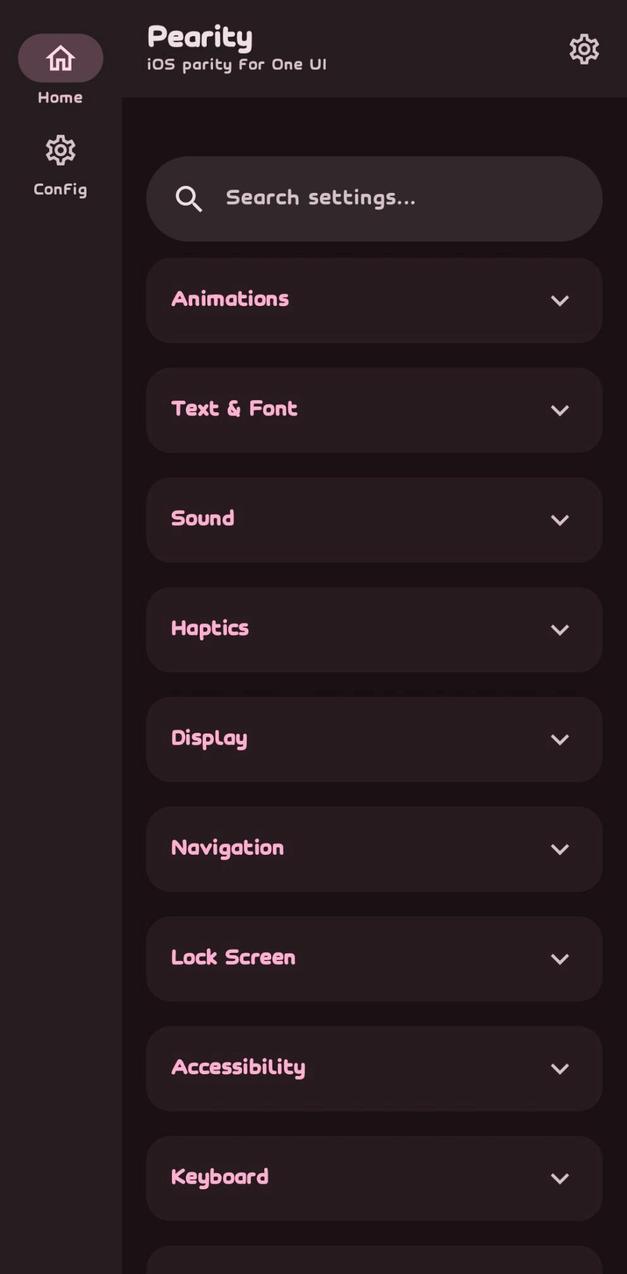Viewport: 627px width, 1274px height.
Task: Expand the Text & Font chevron
Action: pos(560,411)
